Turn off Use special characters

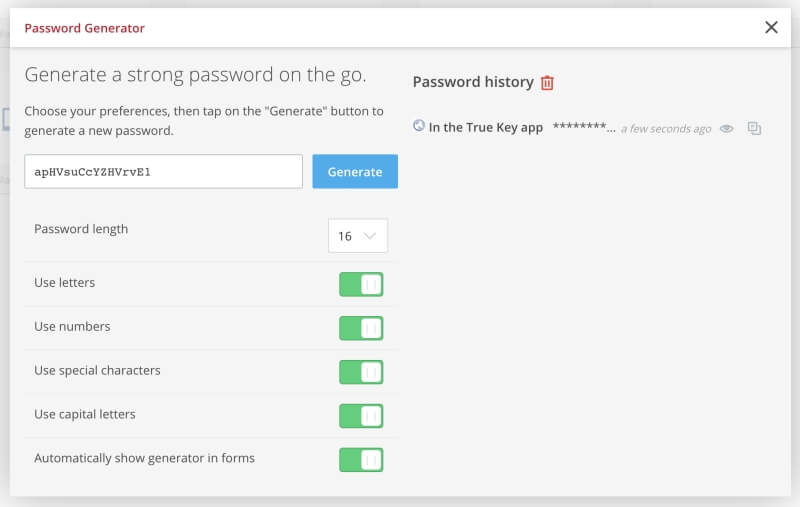point(361,372)
